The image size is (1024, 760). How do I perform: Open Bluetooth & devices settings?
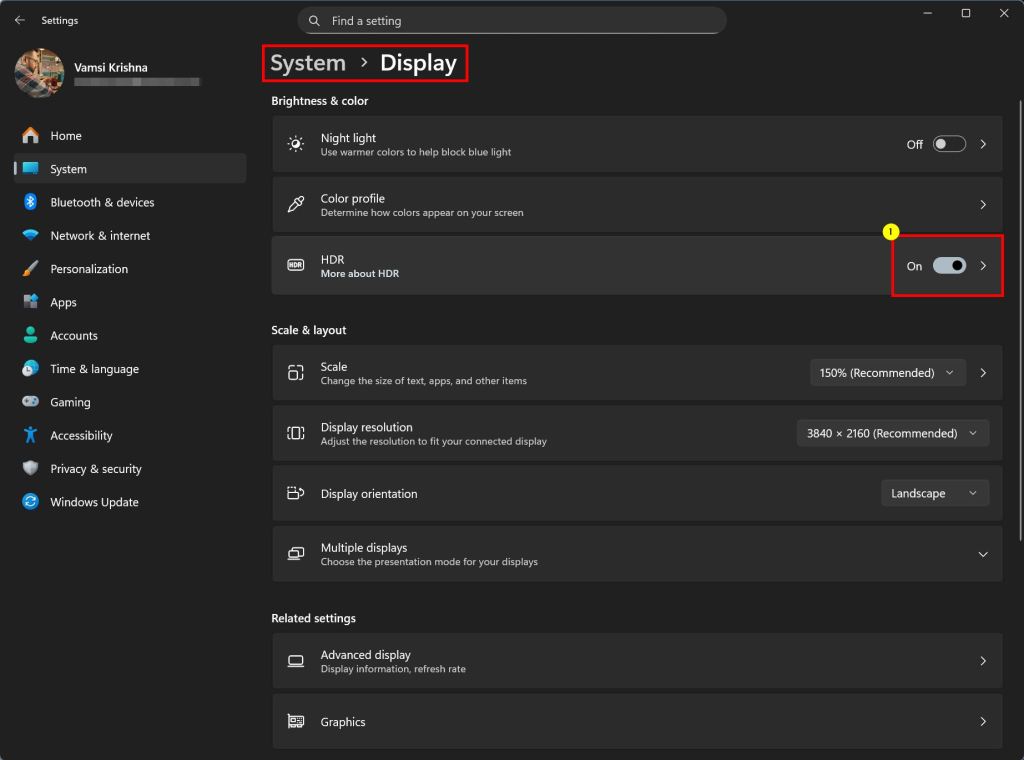[x=130, y=202]
